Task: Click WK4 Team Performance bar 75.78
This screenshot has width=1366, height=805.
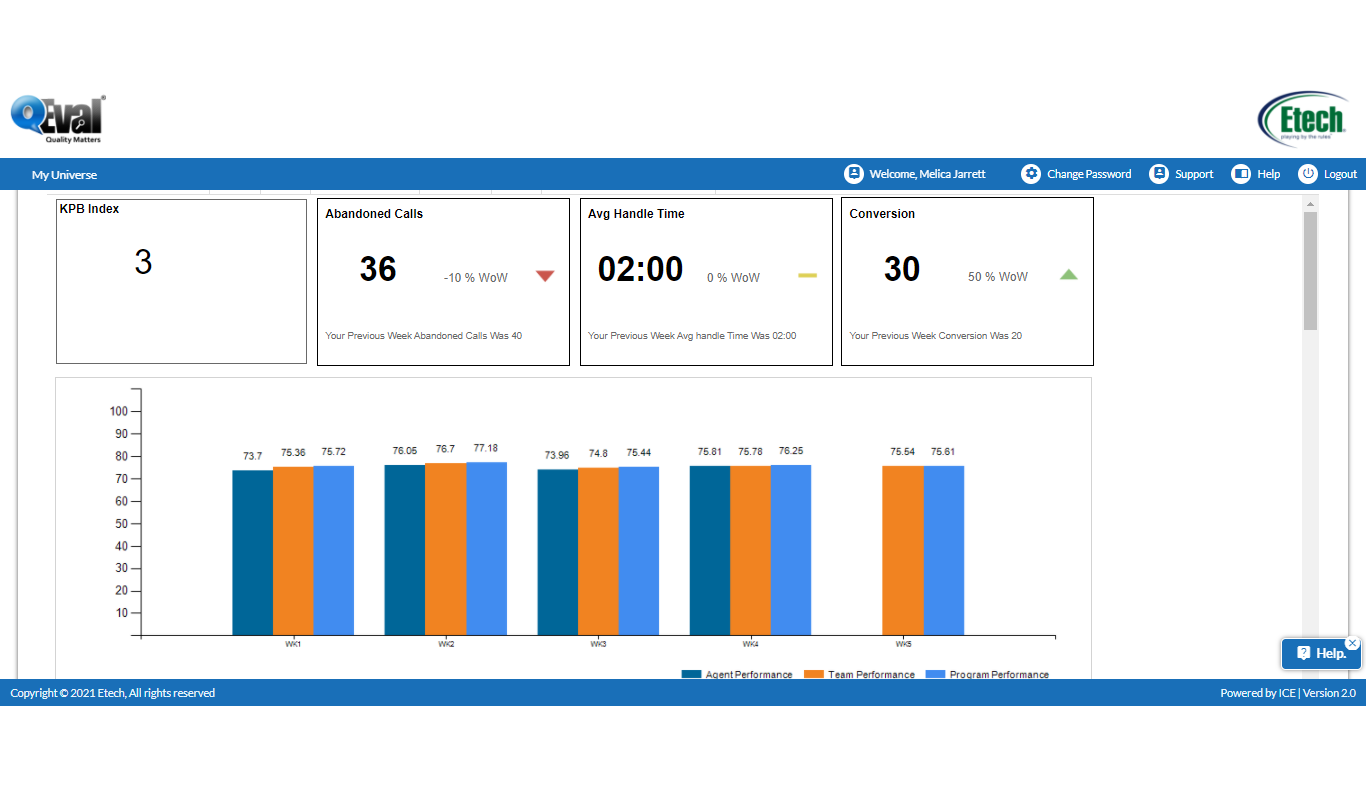Action: 750,550
